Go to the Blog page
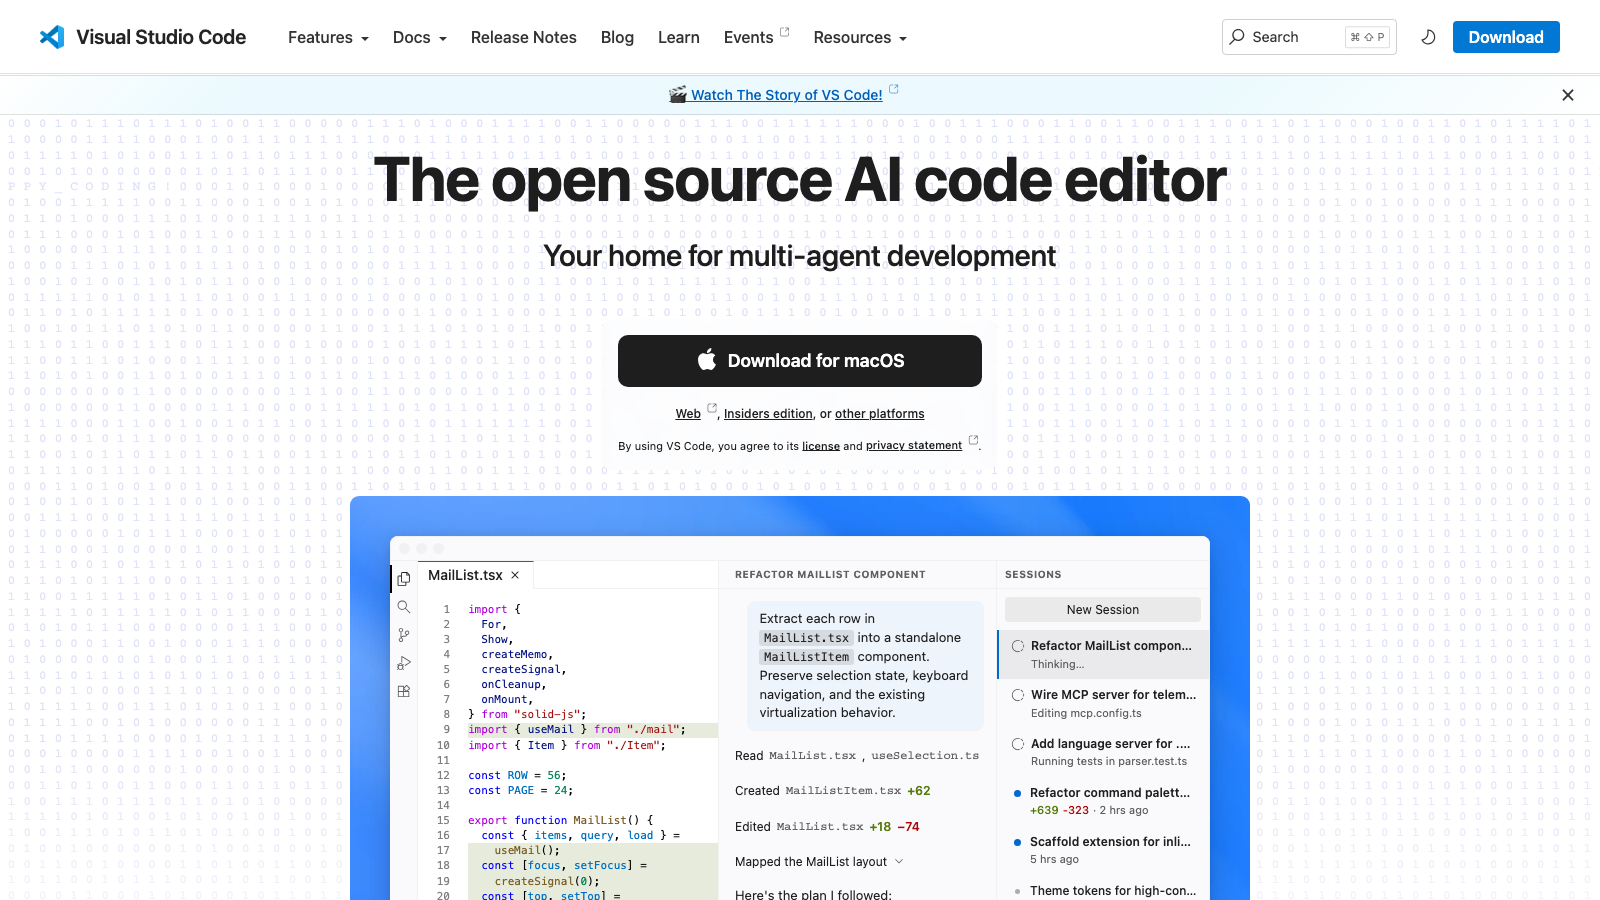The height and width of the screenshot is (900, 1600). (617, 37)
